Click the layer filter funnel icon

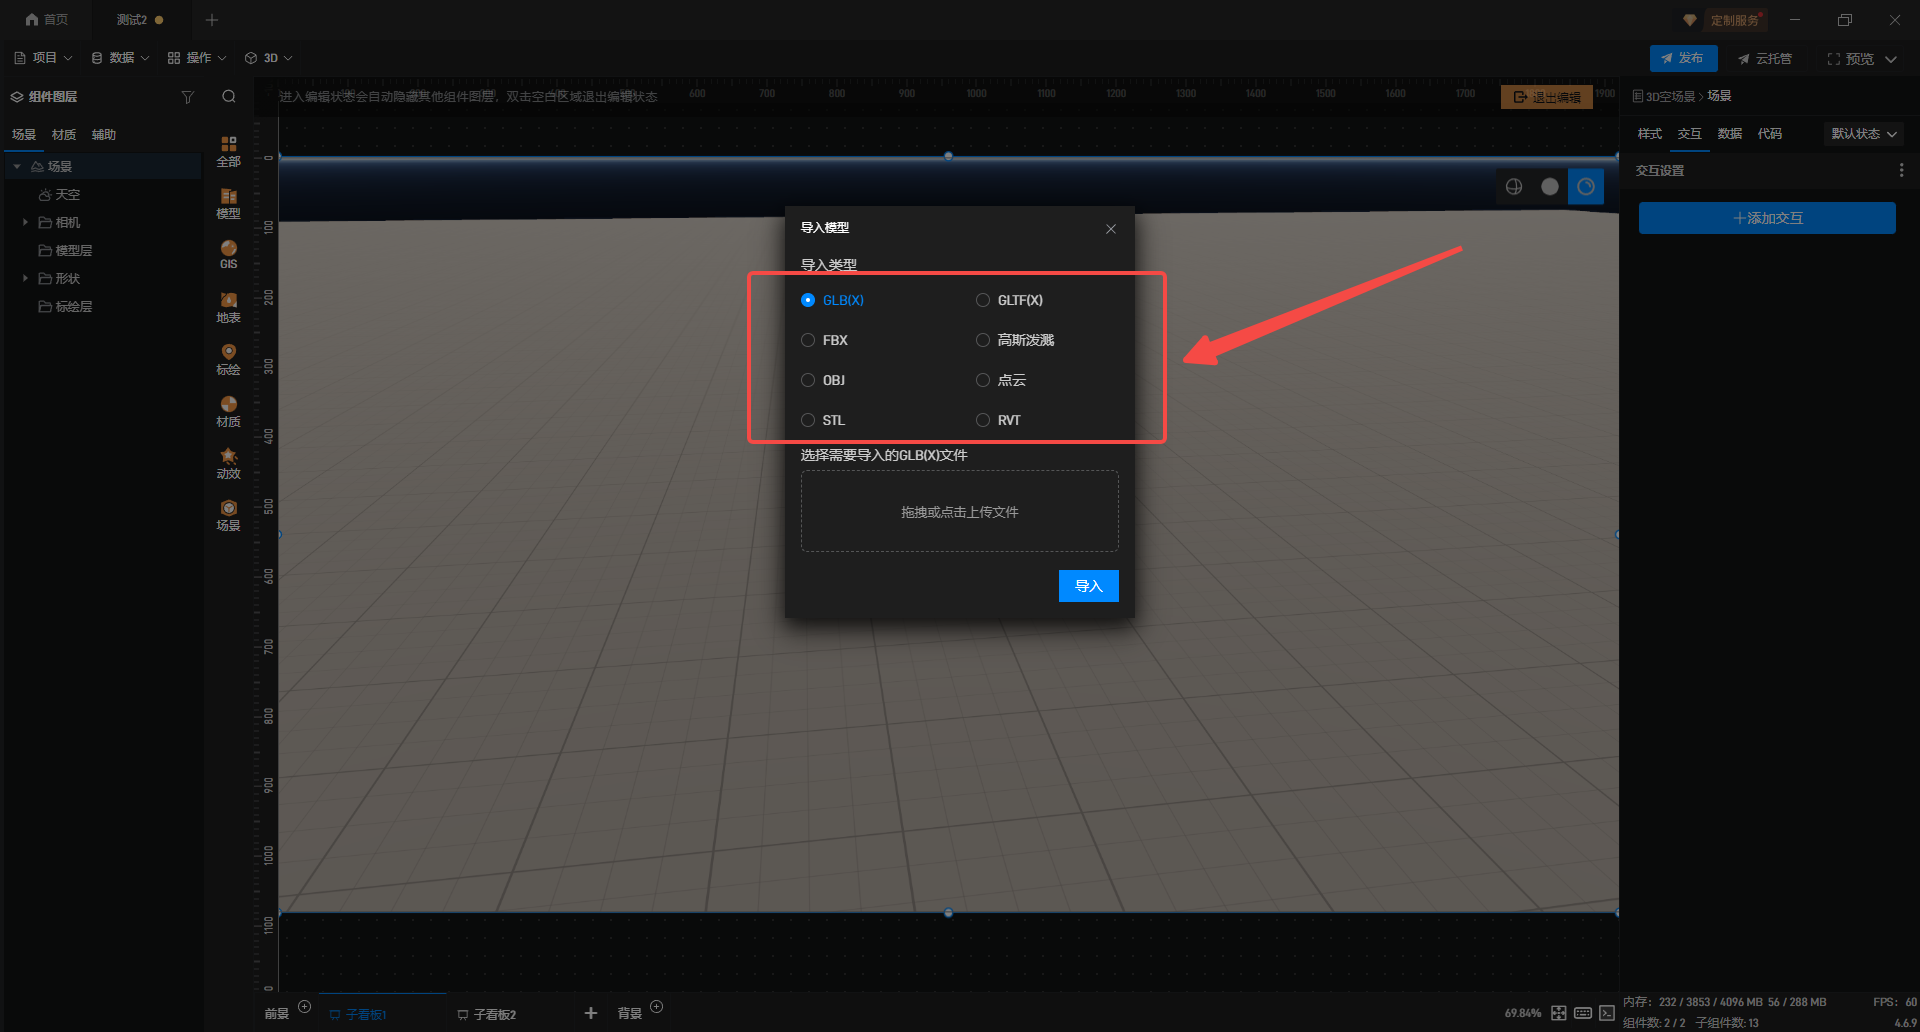pos(187,97)
